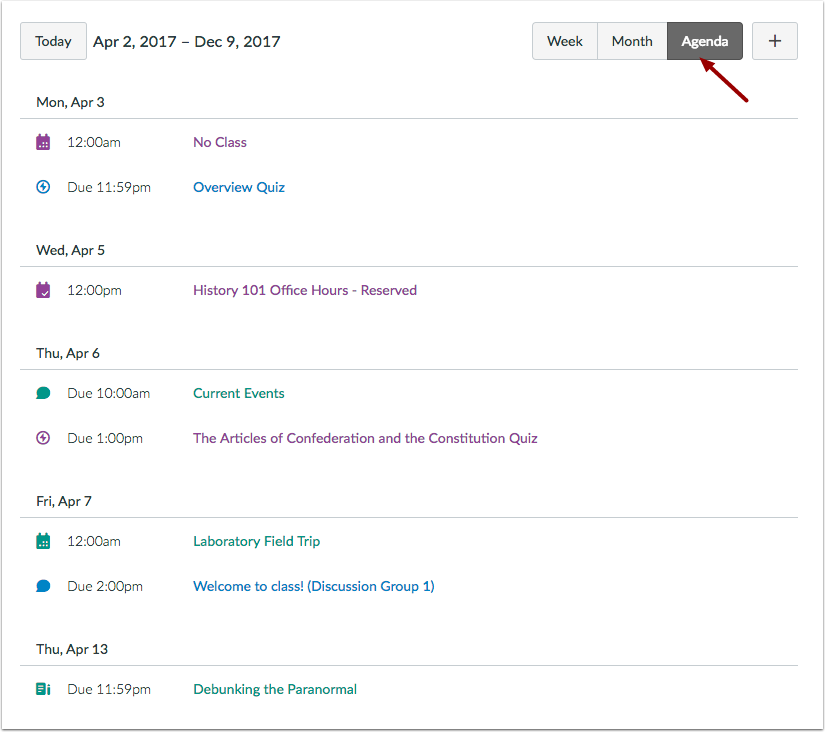The height and width of the screenshot is (732, 825).
Task: Click the Due 11:59pm time for Debunking the Paranormal
Action: (109, 689)
